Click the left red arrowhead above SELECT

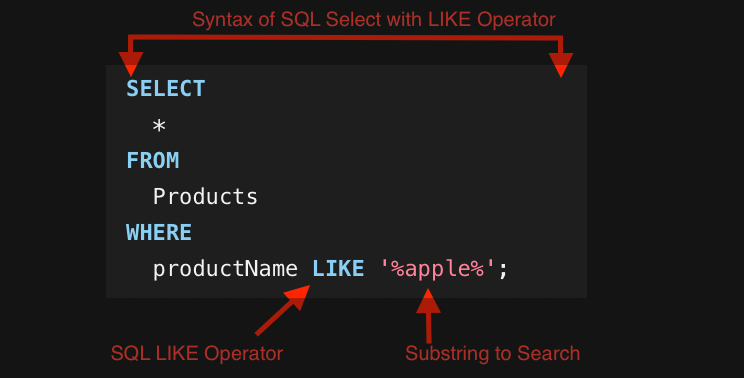131,64
